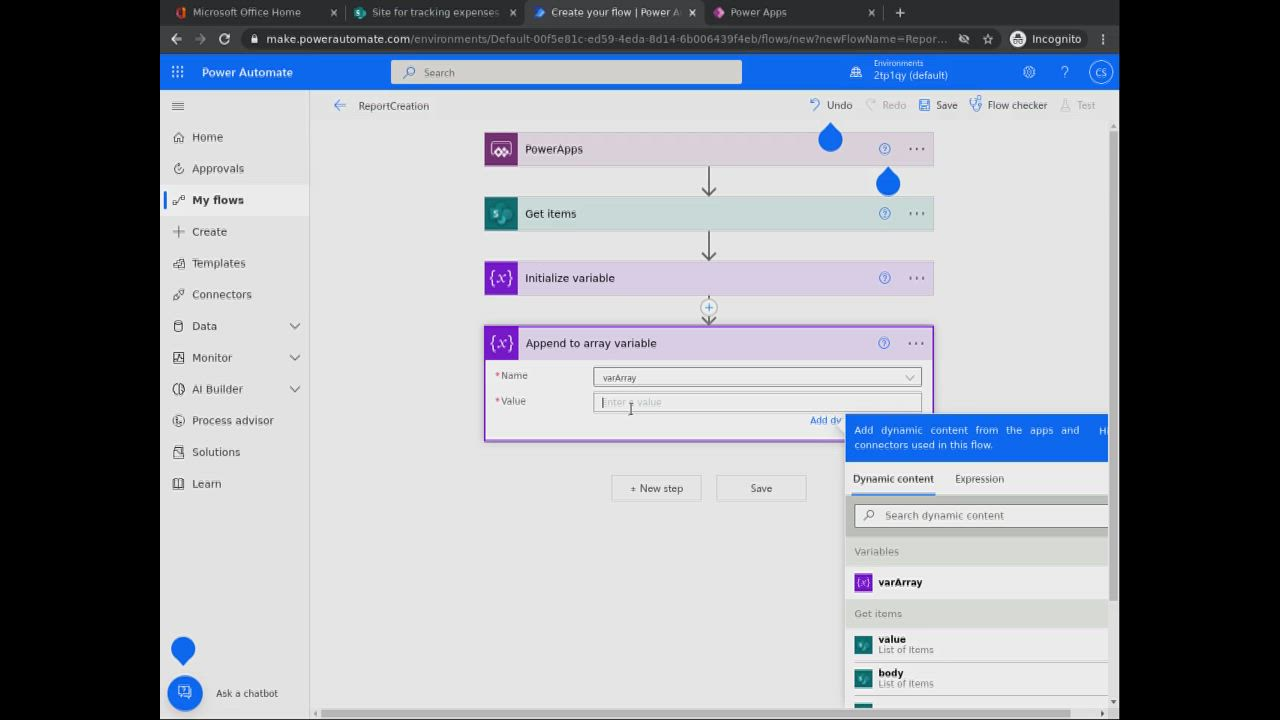This screenshot has height=720, width=1280.
Task: Insert the varArray dynamic content
Action: coord(977,582)
